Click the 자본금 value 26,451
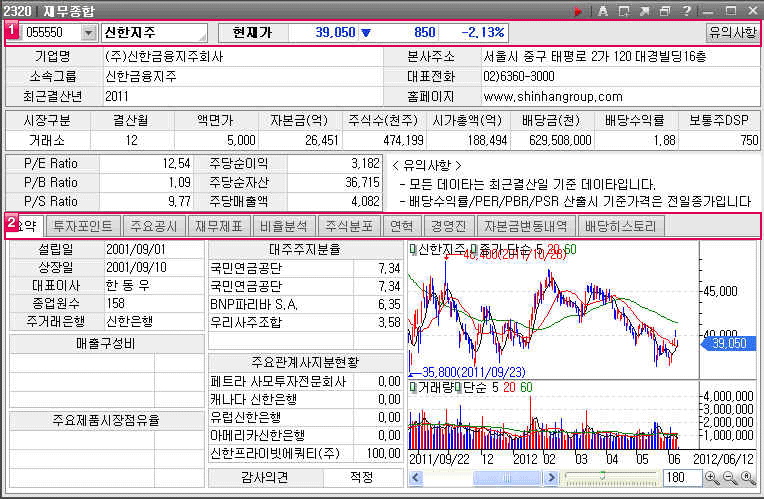Viewport: 764px width, 499px height. point(322,140)
